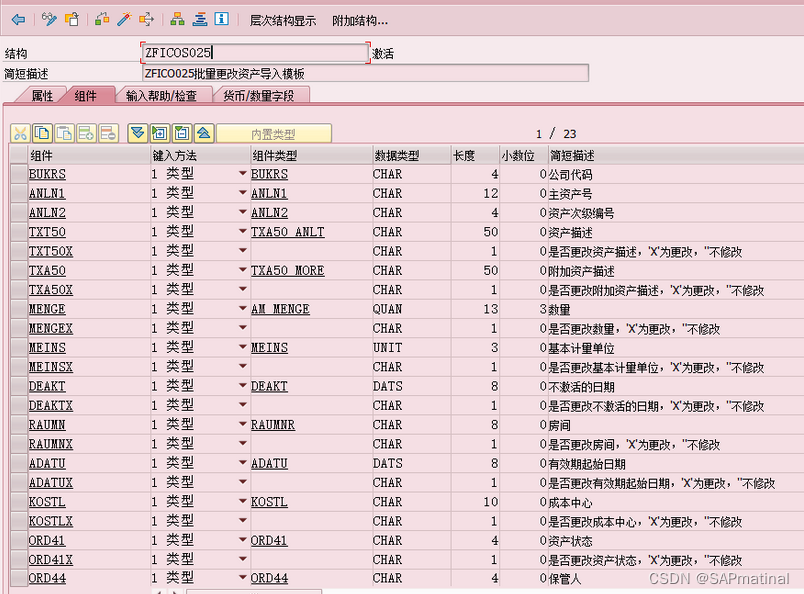
Task: Open typing method dropdown for TXT50X row
Action: tap(243, 251)
